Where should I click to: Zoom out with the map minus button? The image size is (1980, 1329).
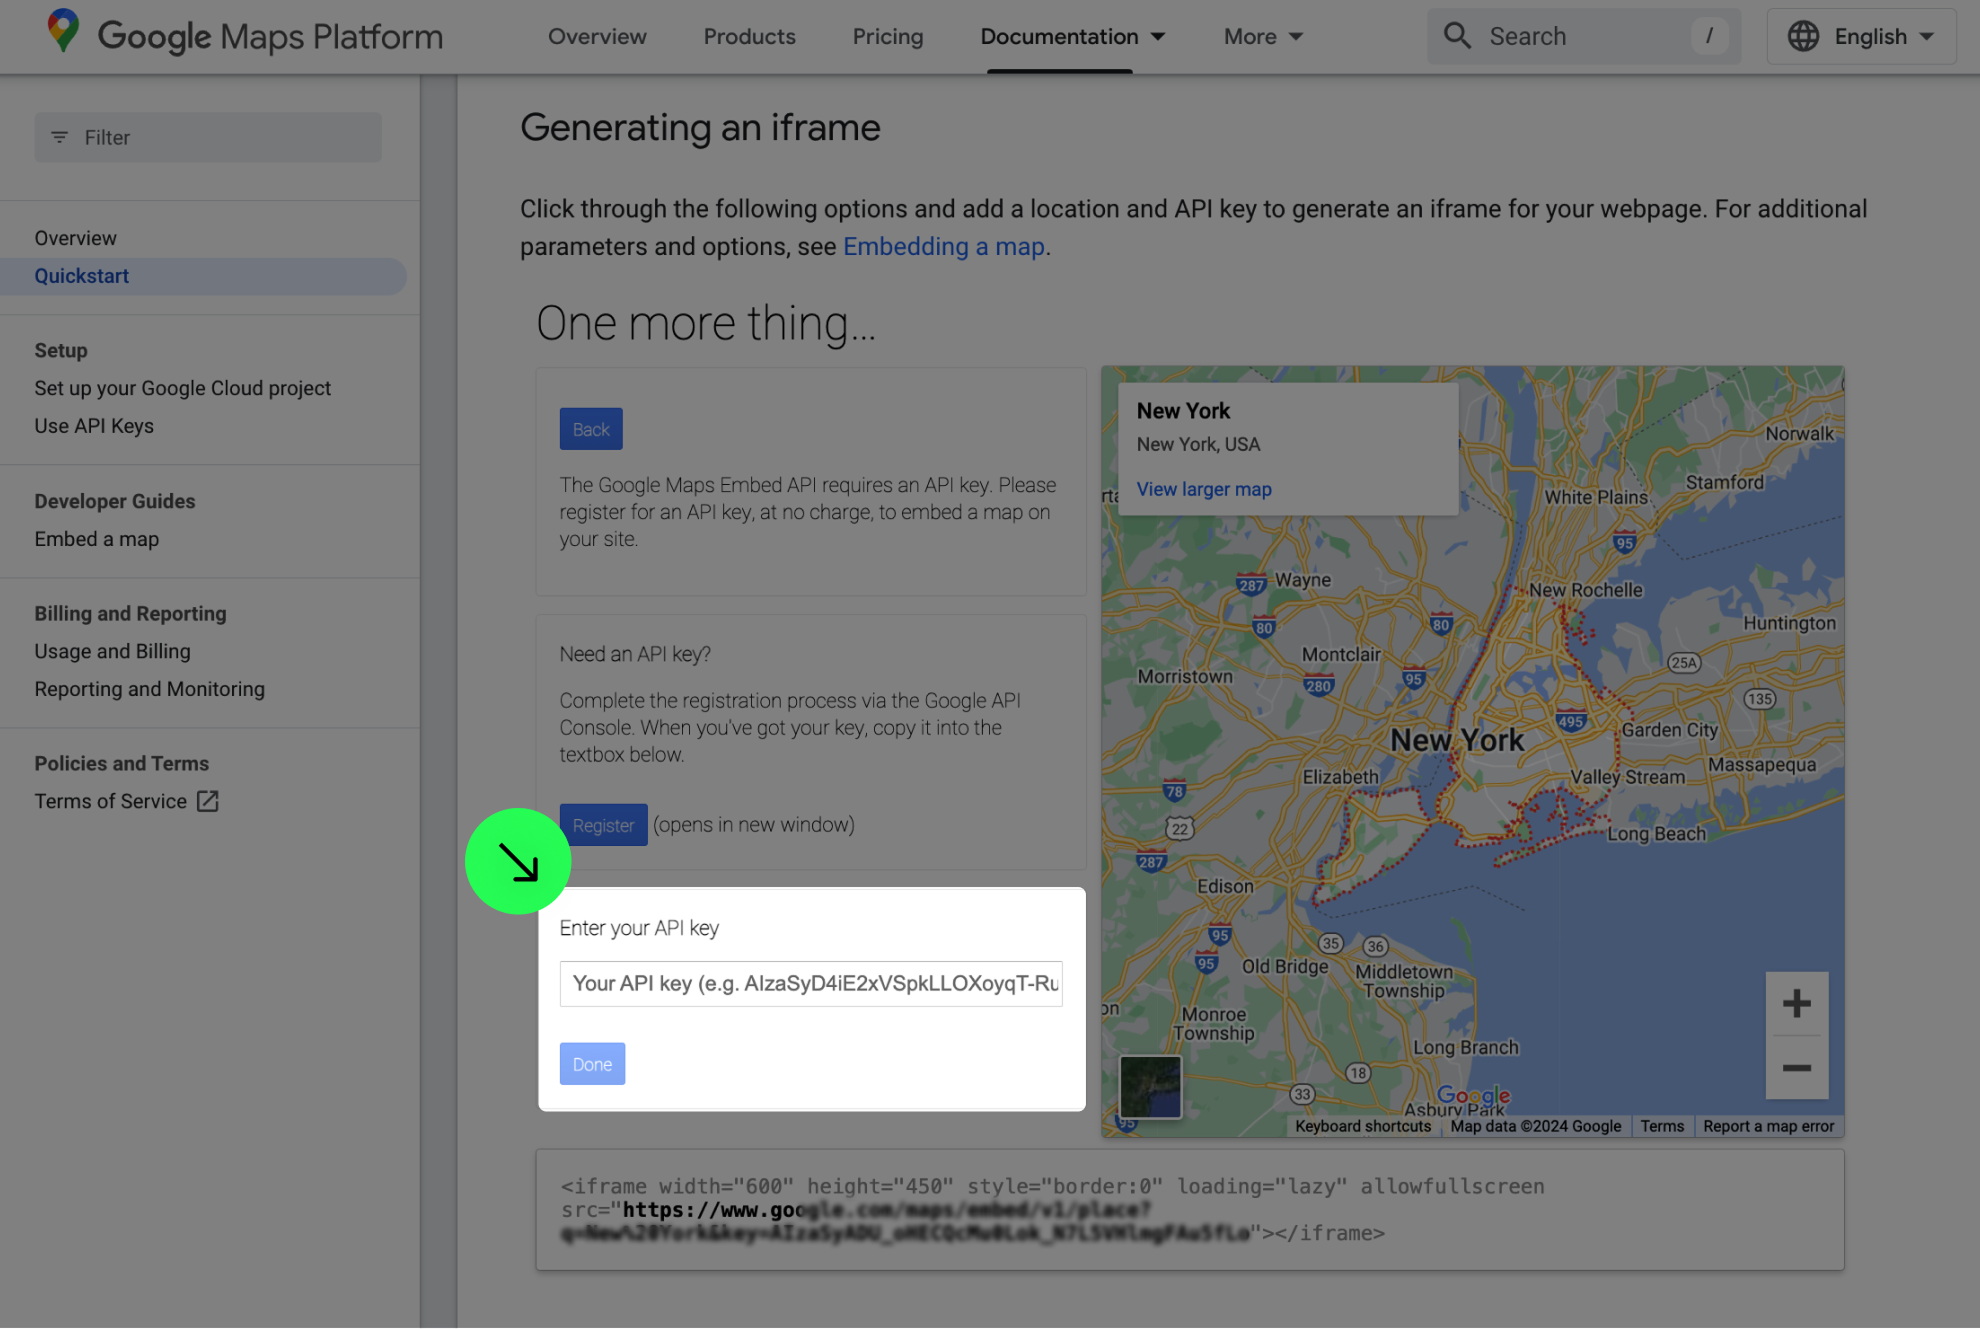click(x=1796, y=1068)
